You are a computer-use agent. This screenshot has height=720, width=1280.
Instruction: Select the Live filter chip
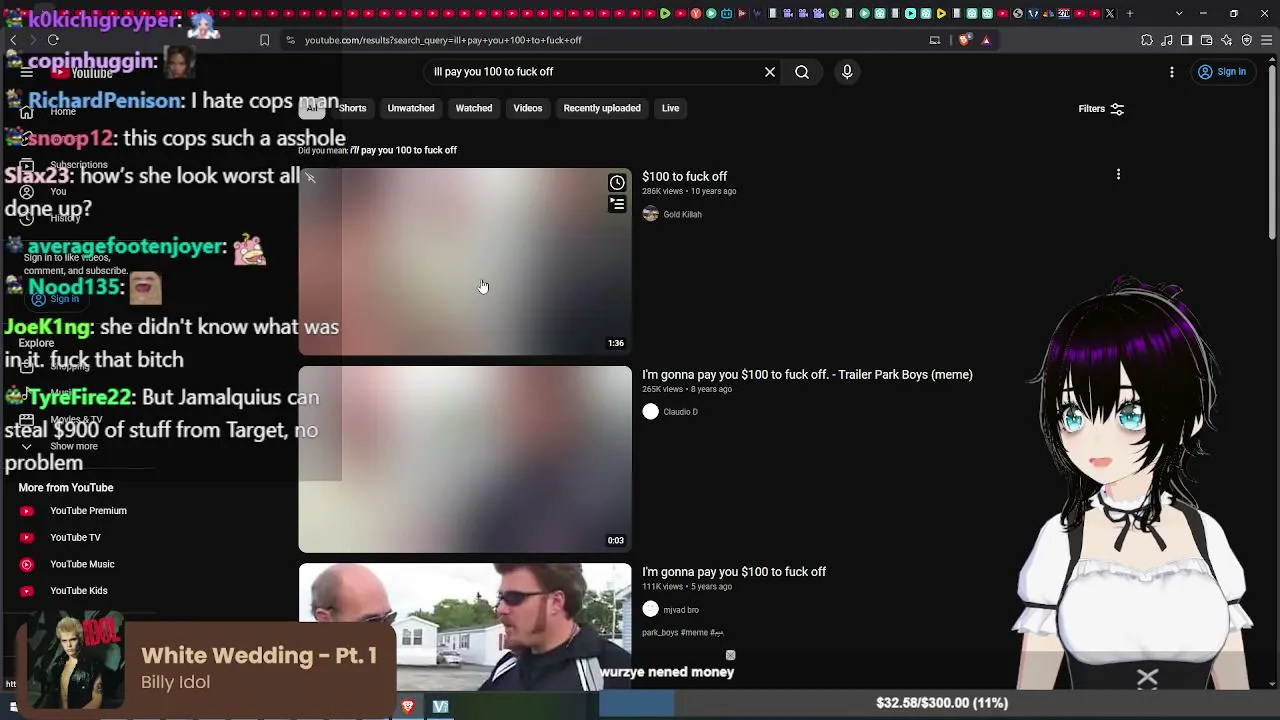click(670, 108)
